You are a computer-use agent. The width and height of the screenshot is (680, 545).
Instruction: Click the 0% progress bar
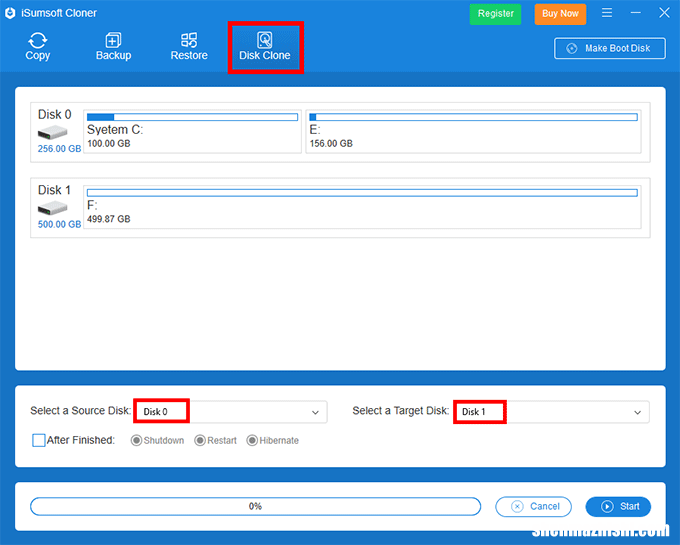click(255, 506)
